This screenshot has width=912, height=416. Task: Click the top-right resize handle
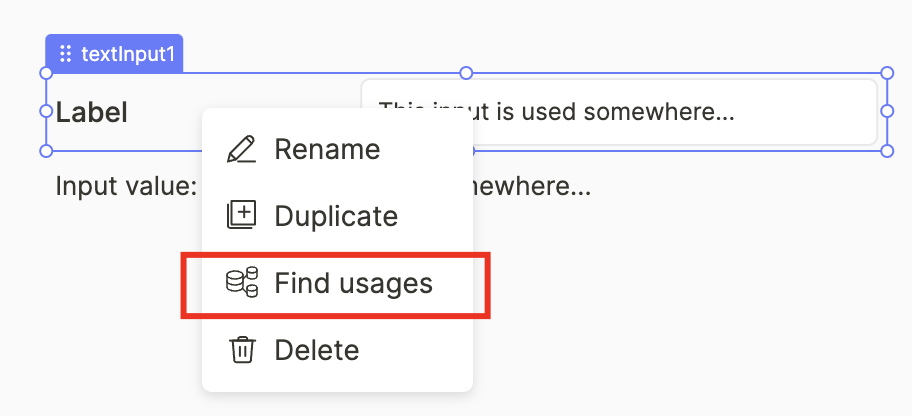click(x=887, y=73)
